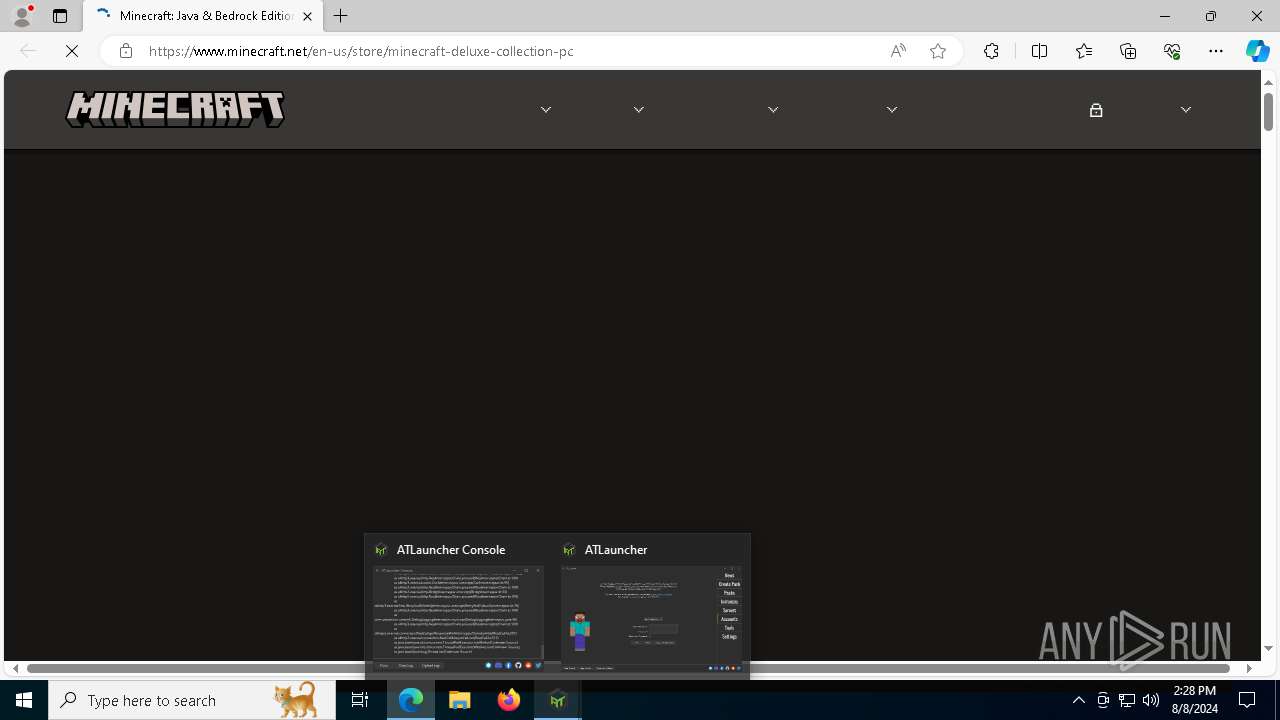Image resolution: width=1280 pixels, height=720 pixels.
Task: Start Read aloud from address bar
Action: 898,51
